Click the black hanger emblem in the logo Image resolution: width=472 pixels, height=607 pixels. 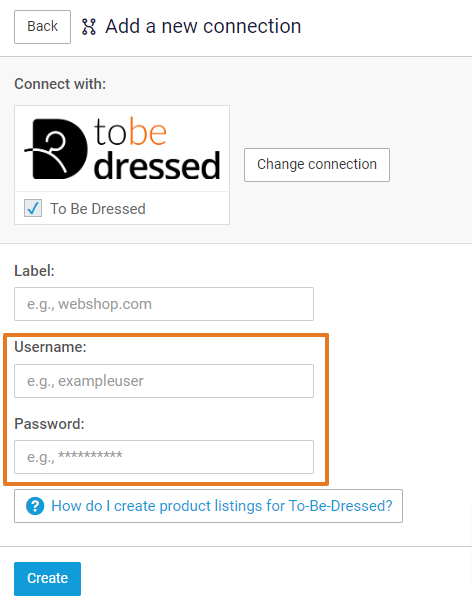(x=57, y=149)
